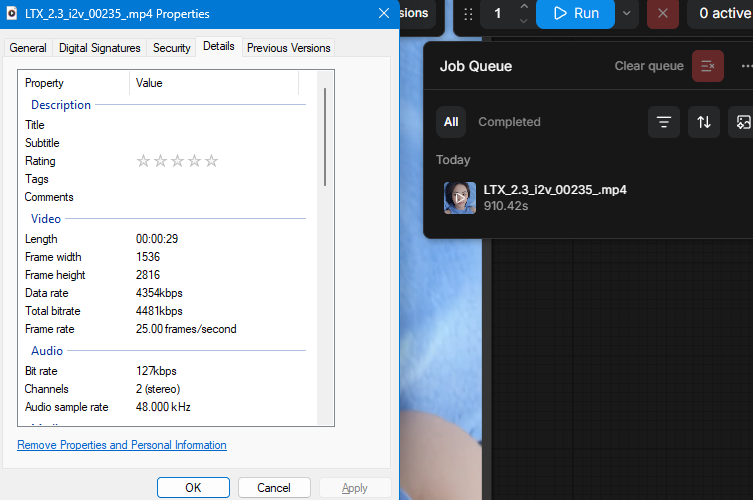The width and height of the screenshot is (753, 500).
Task: Click the Comments property row
Action: [x=165, y=197]
